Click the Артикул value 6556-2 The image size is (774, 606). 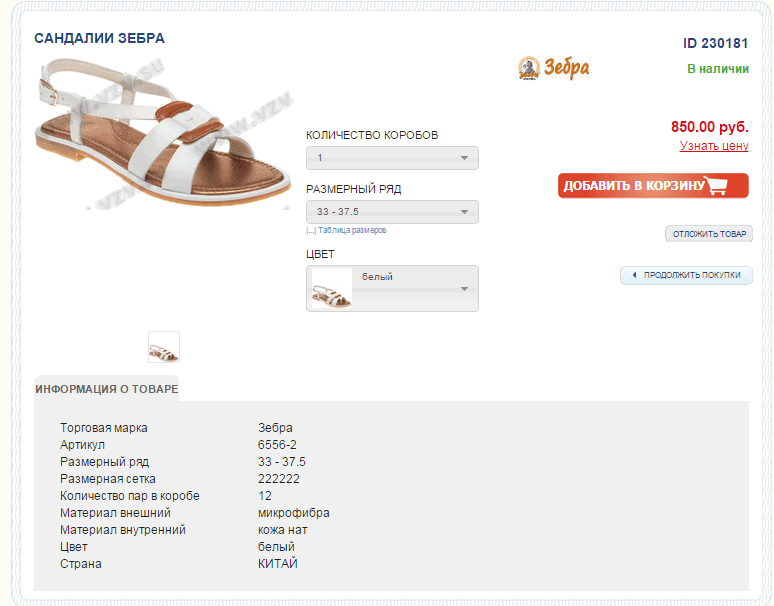277,445
